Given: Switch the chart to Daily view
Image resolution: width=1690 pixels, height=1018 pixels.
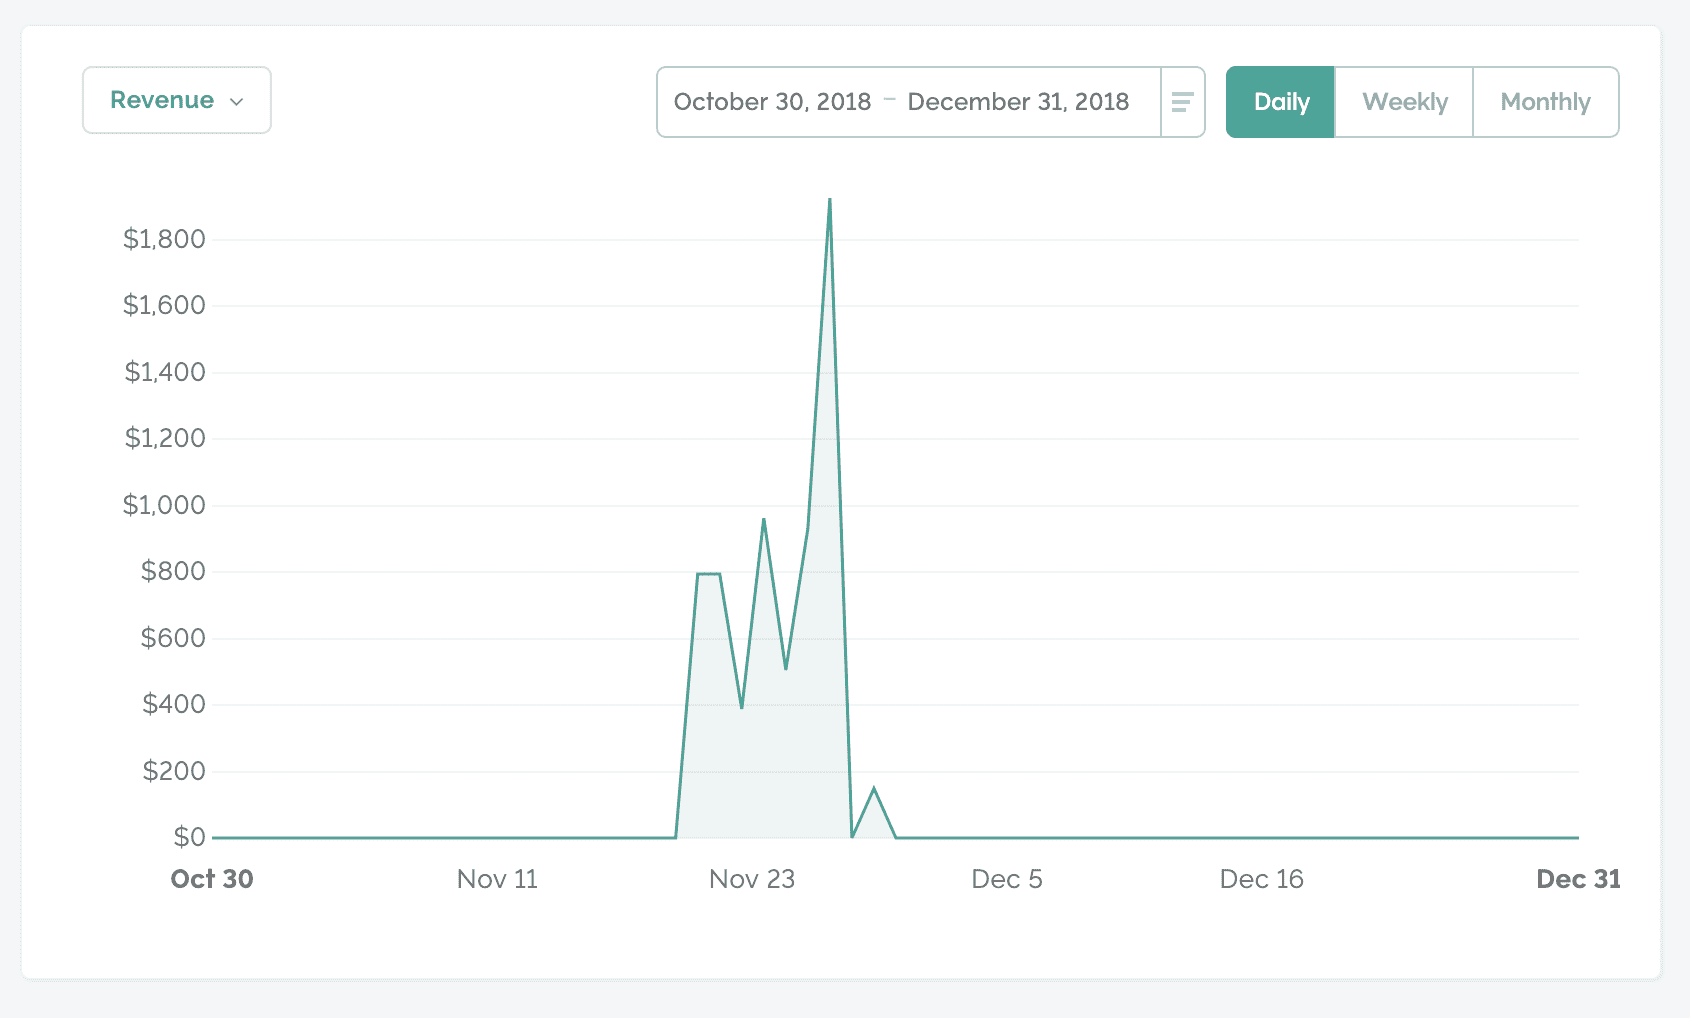Looking at the screenshot, I should [1281, 102].
